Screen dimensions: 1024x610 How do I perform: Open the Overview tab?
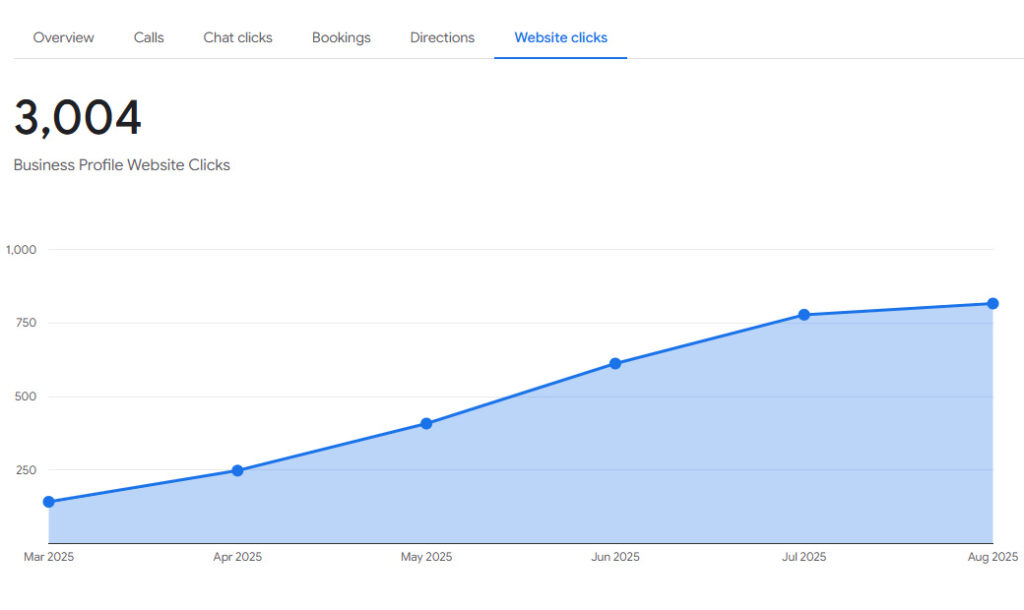point(63,37)
